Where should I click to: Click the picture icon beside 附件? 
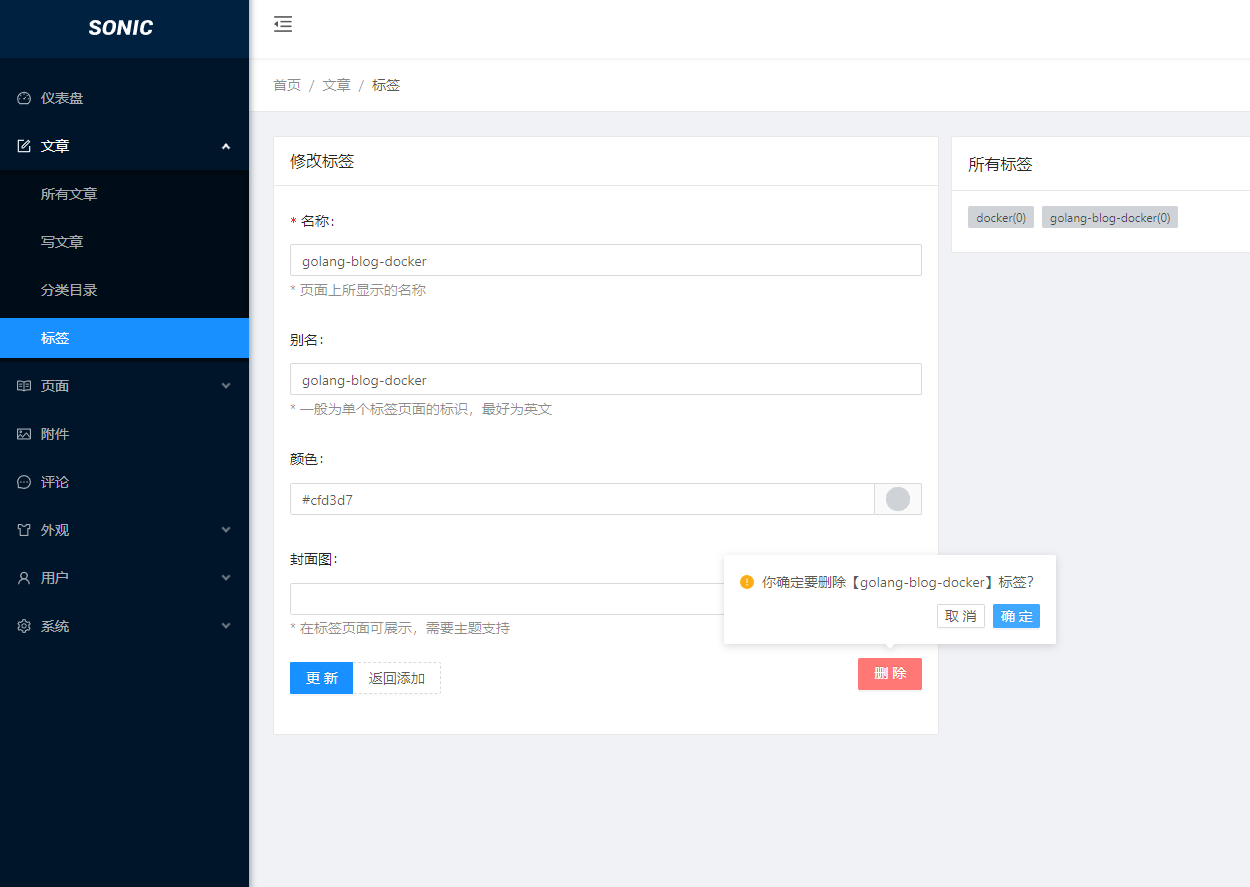coord(24,434)
